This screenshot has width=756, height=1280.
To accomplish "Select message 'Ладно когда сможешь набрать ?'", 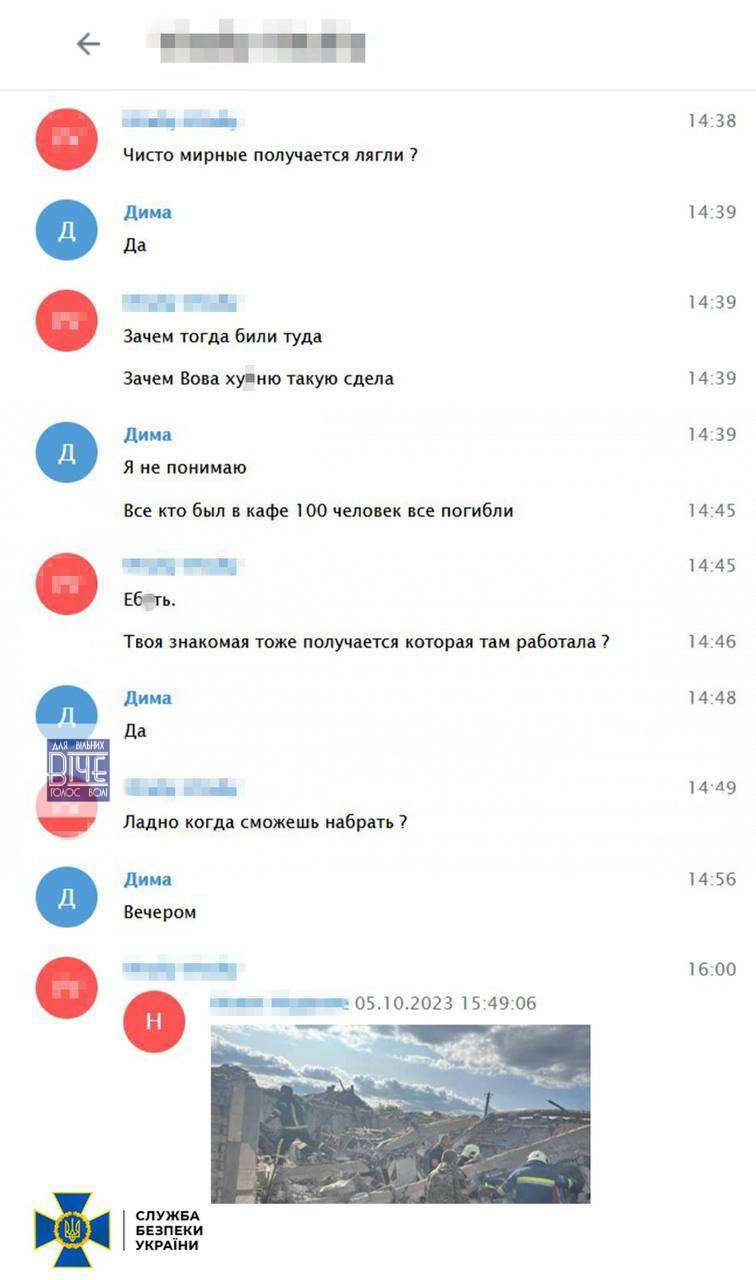I will (x=265, y=822).
